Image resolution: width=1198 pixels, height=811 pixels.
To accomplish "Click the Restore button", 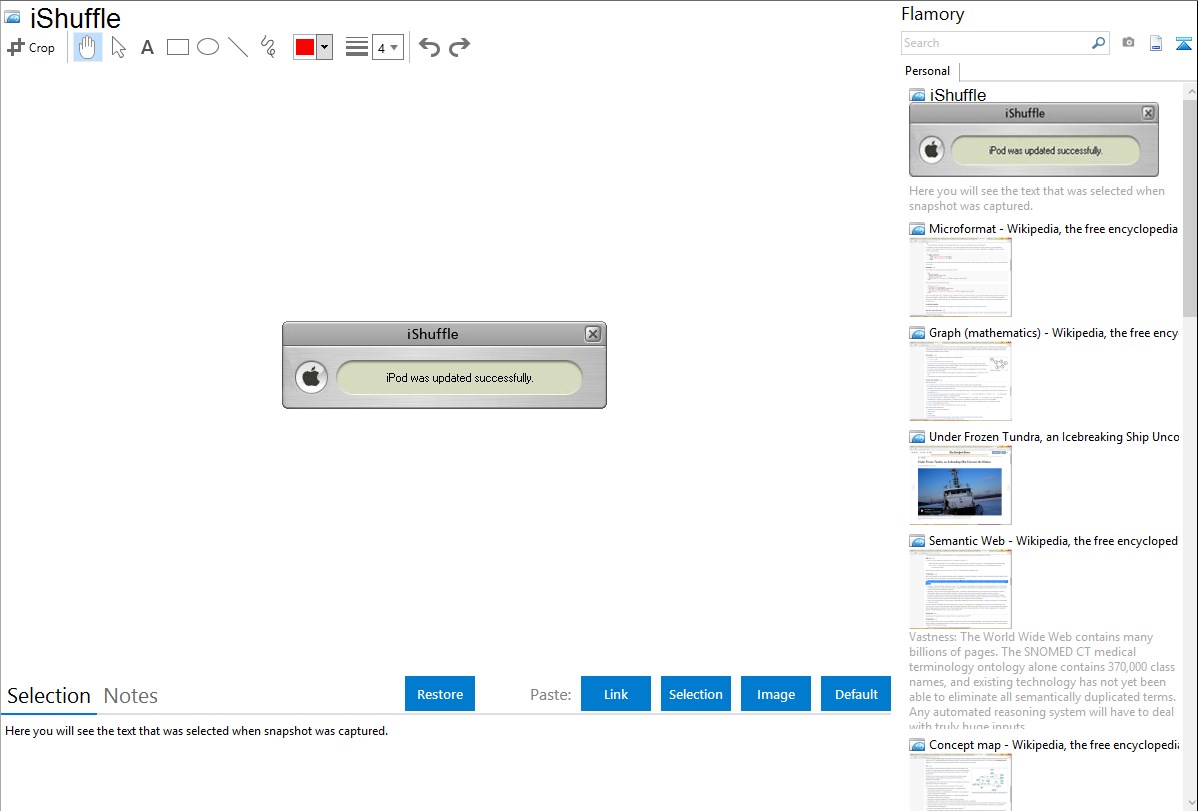I will 440,694.
